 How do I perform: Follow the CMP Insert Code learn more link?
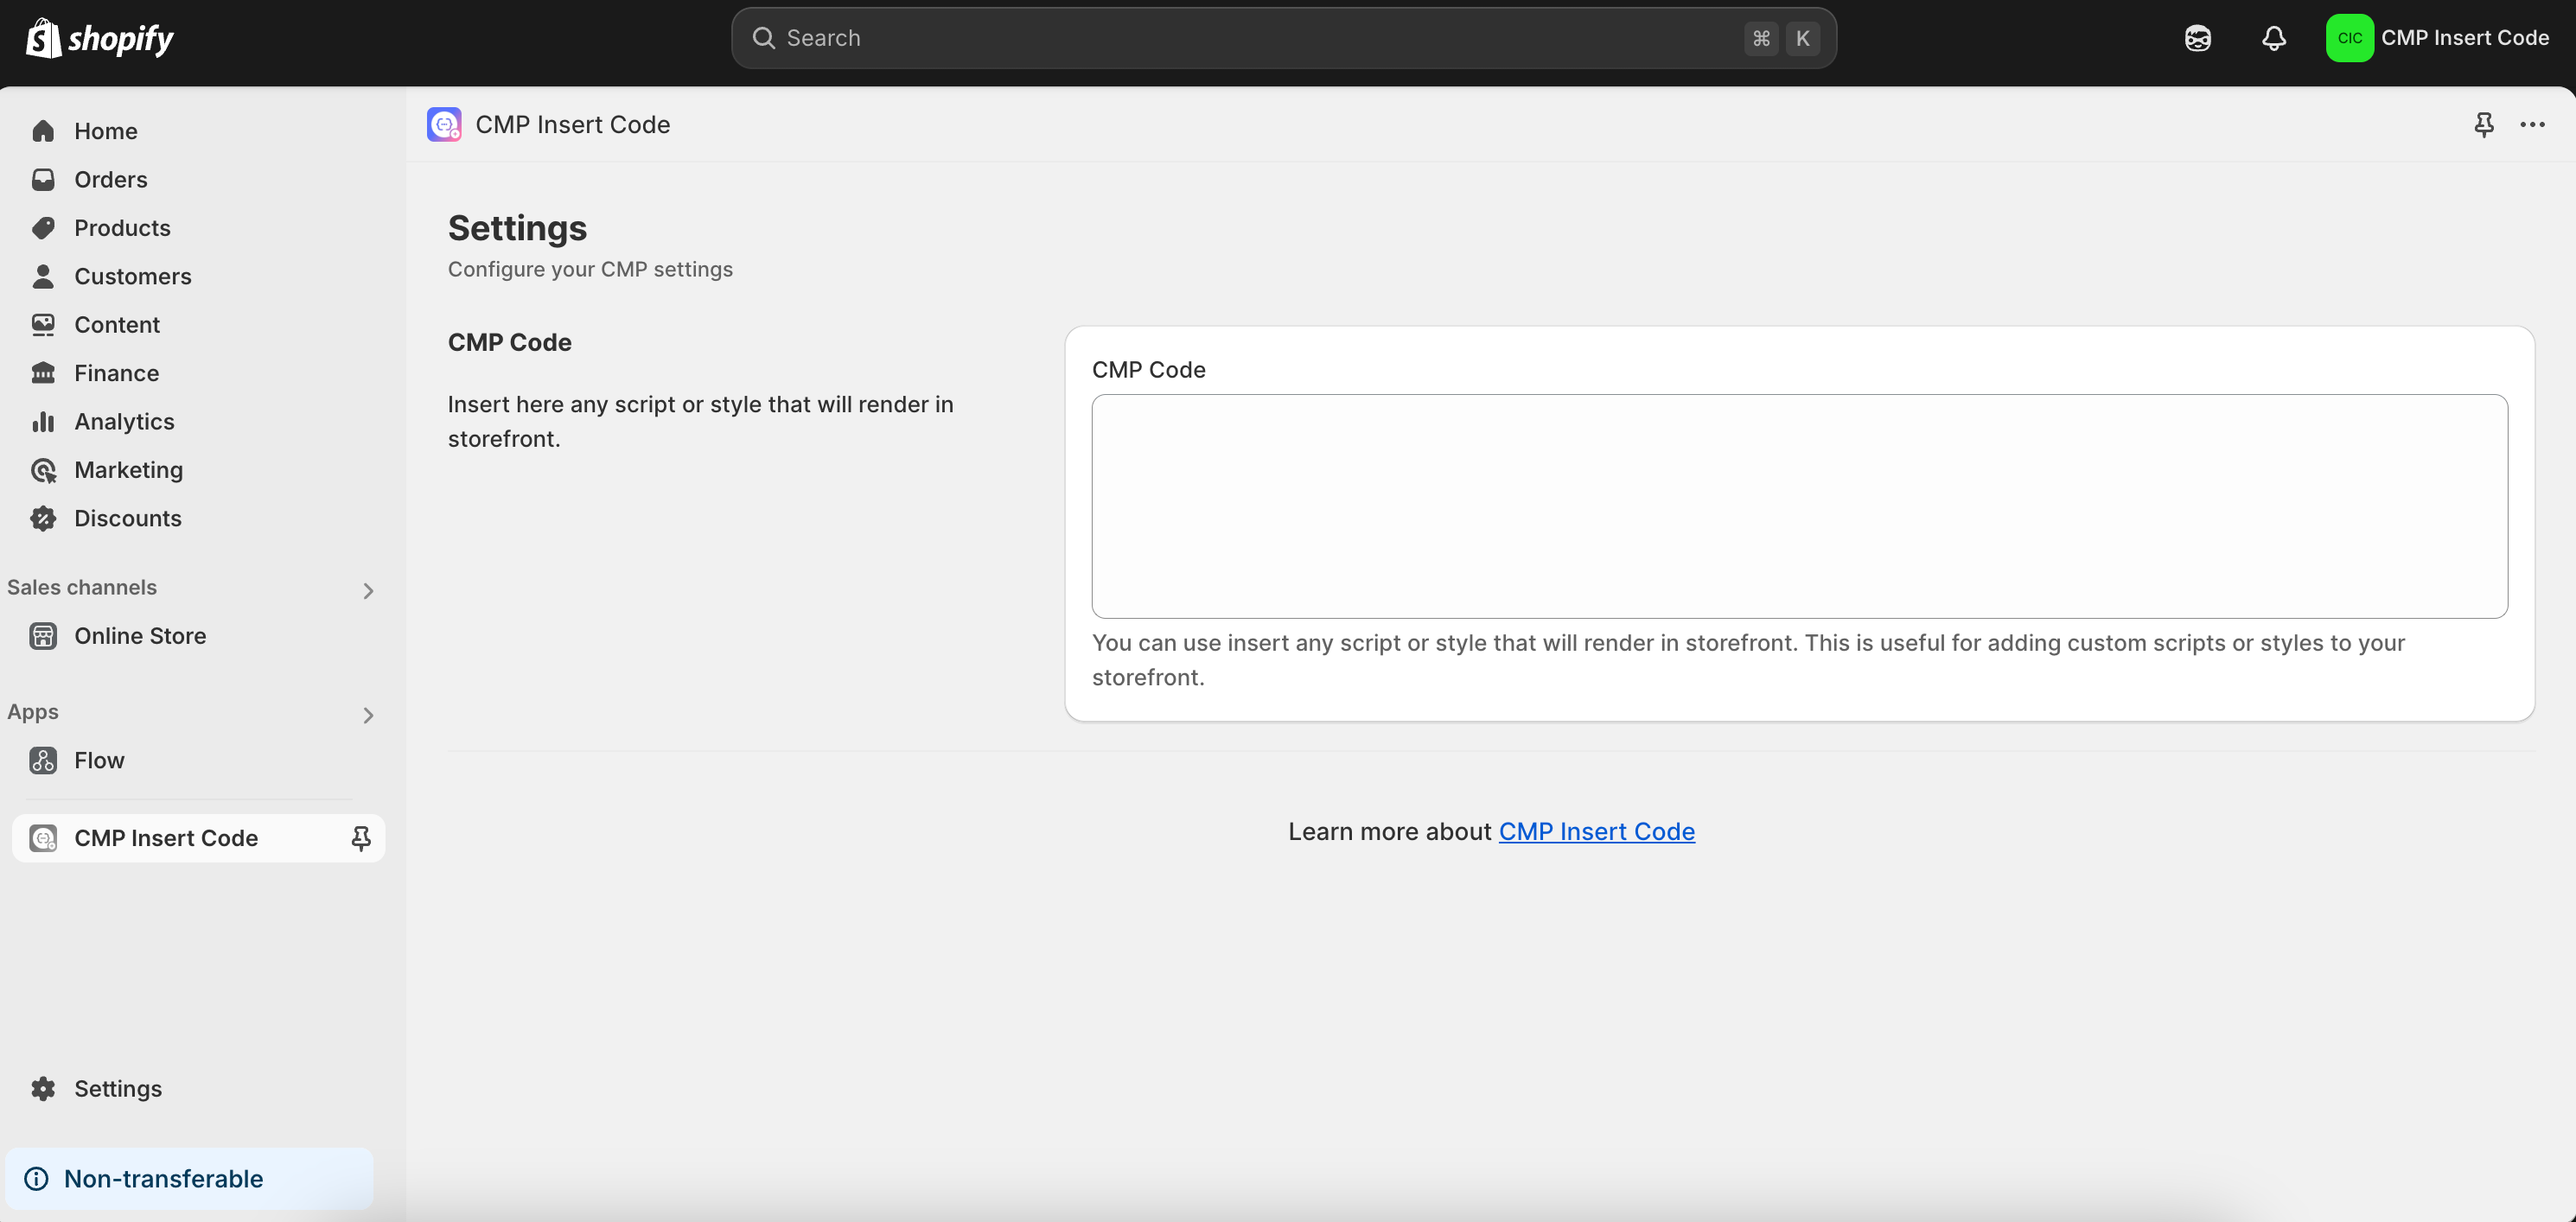point(1596,831)
